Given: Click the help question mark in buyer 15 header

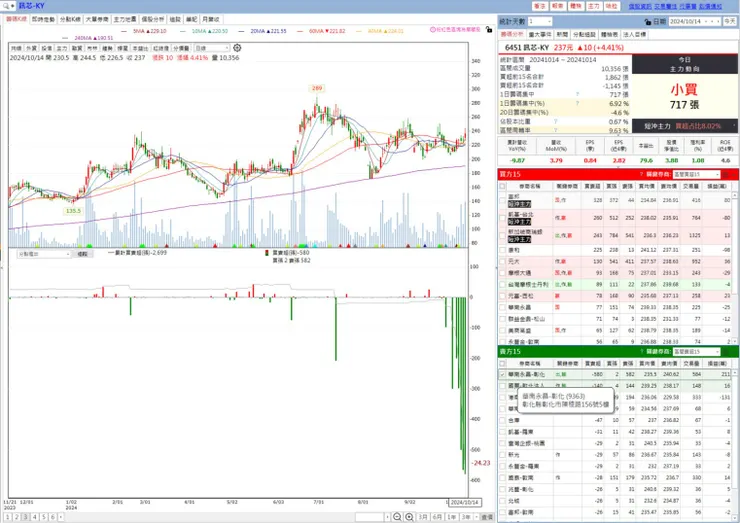Looking at the screenshot, I should coord(641,174).
